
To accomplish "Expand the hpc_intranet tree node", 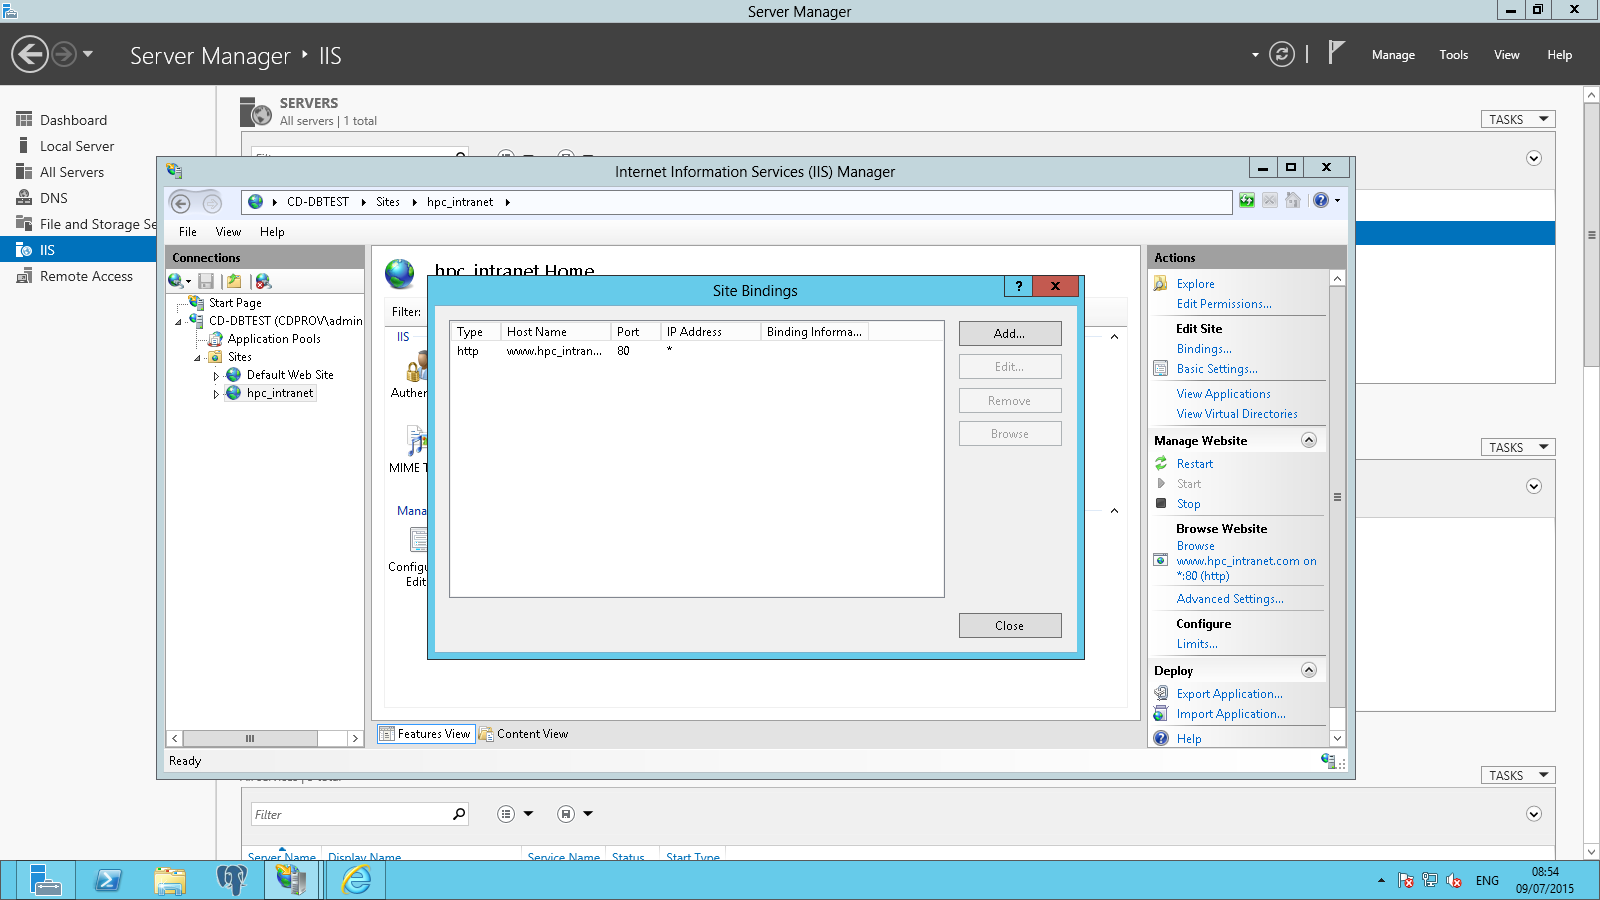I will pos(216,394).
